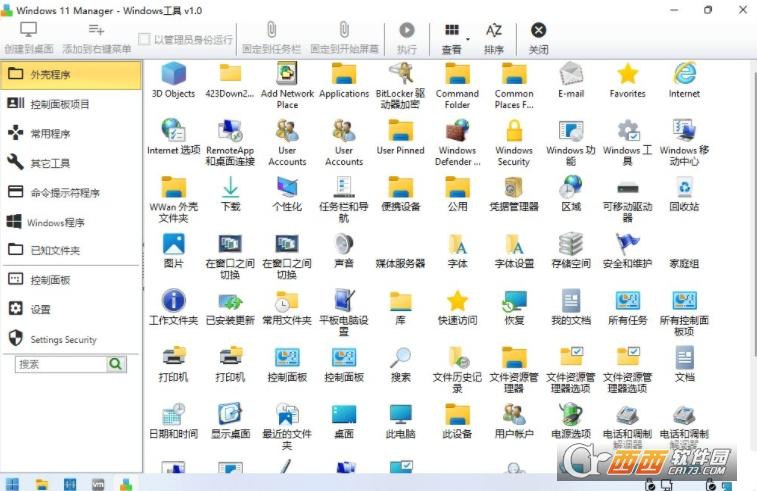Open the E-mail shell item

[571, 80]
